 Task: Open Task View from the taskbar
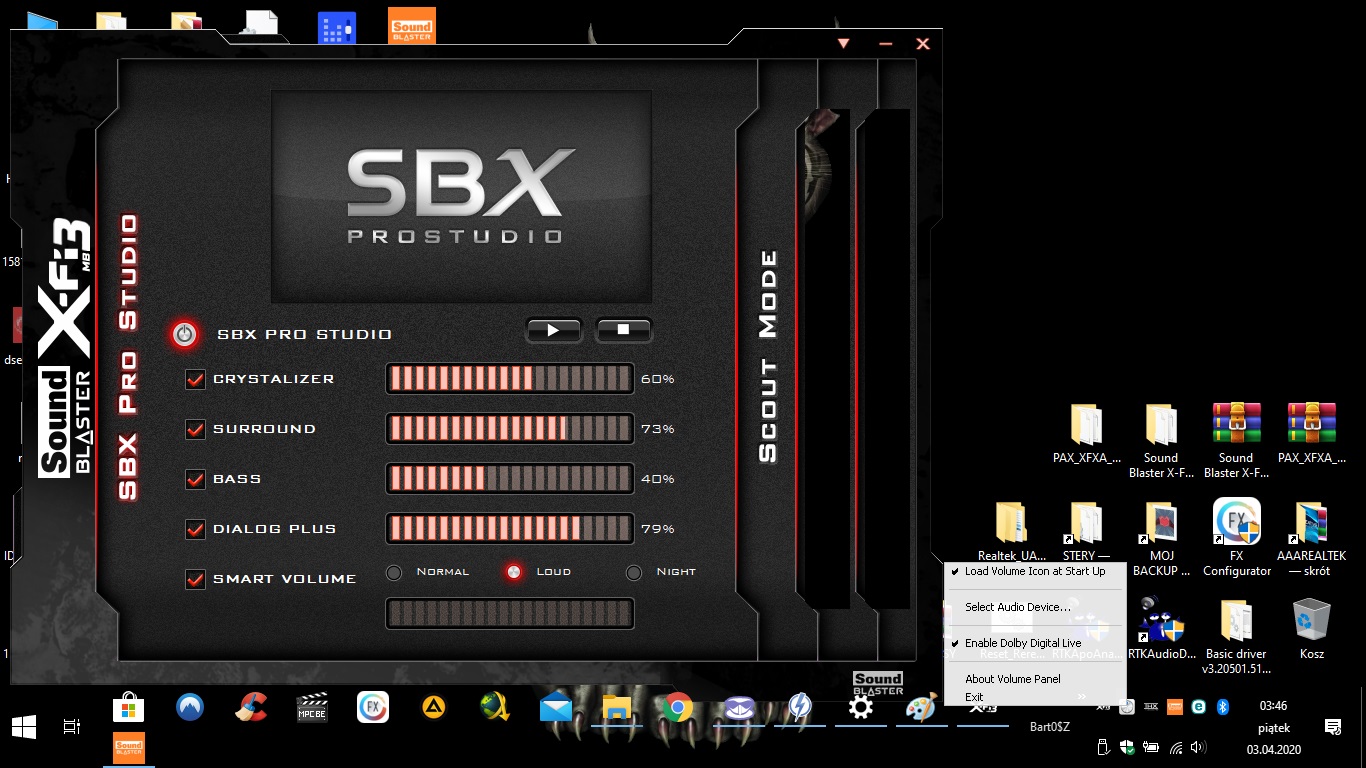click(72, 726)
